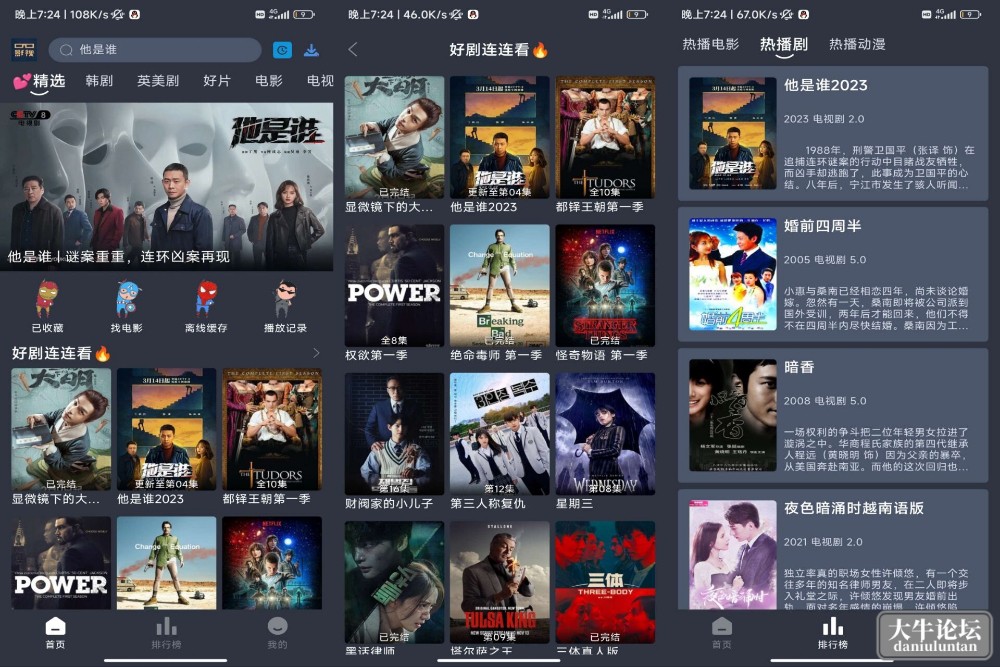This screenshot has width=1000, height=667.
Task: Switch to 英美剧 category tab
Action: click(158, 81)
